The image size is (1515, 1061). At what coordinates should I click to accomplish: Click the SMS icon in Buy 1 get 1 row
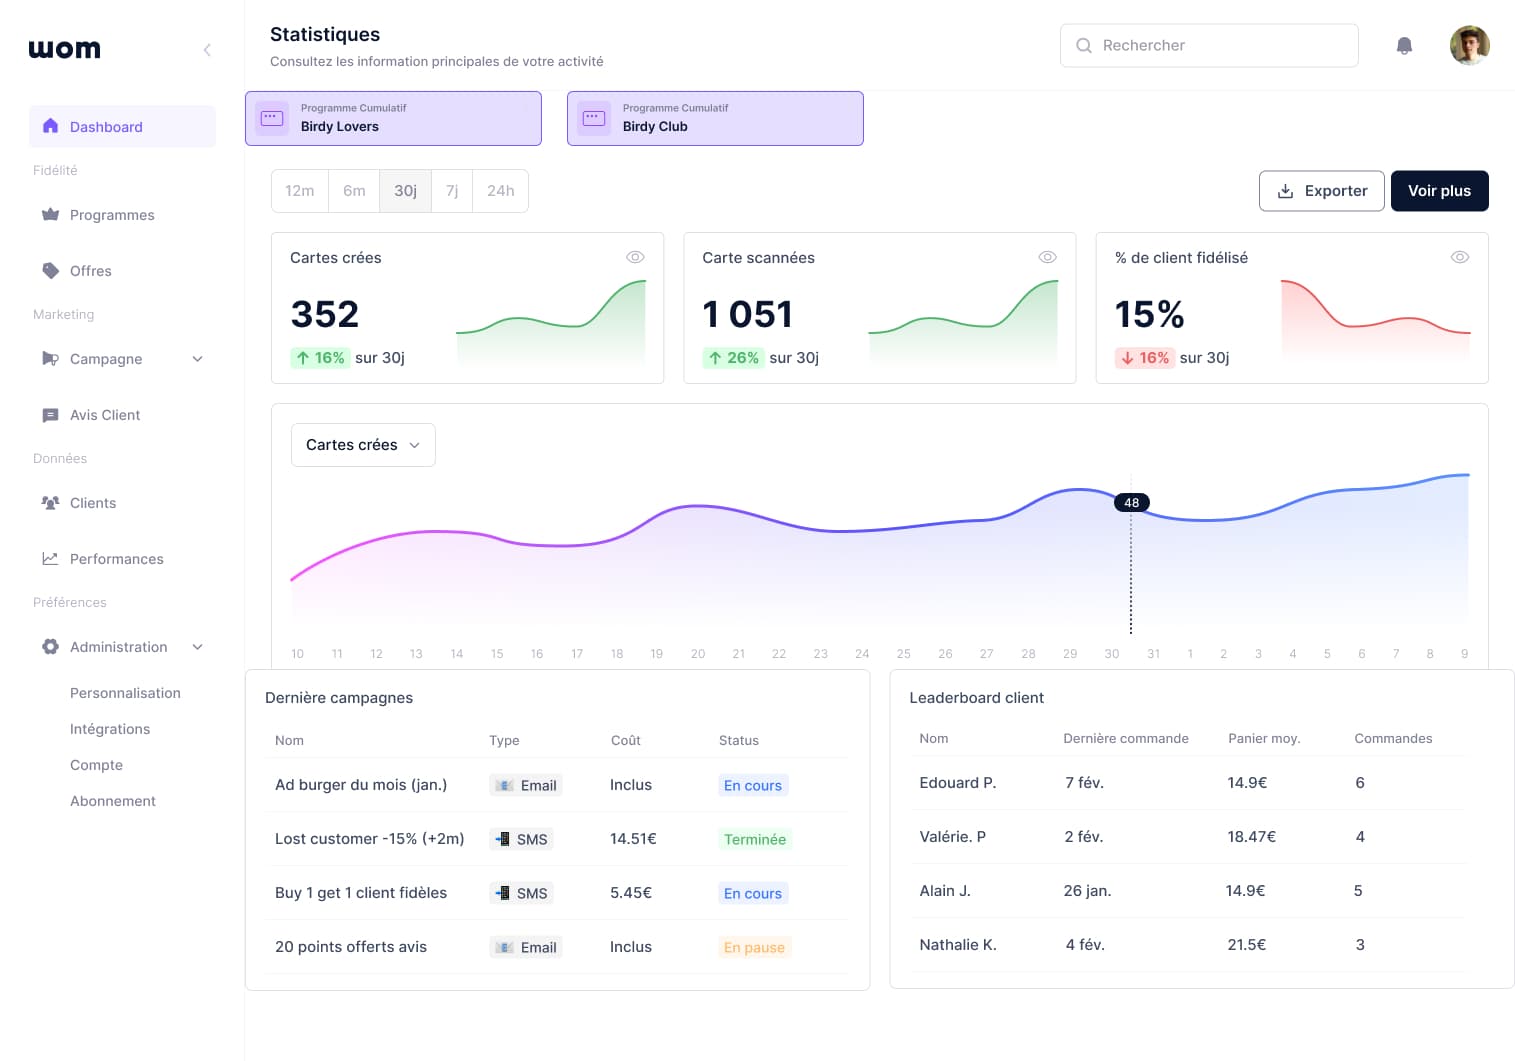pyautogui.click(x=503, y=893)
